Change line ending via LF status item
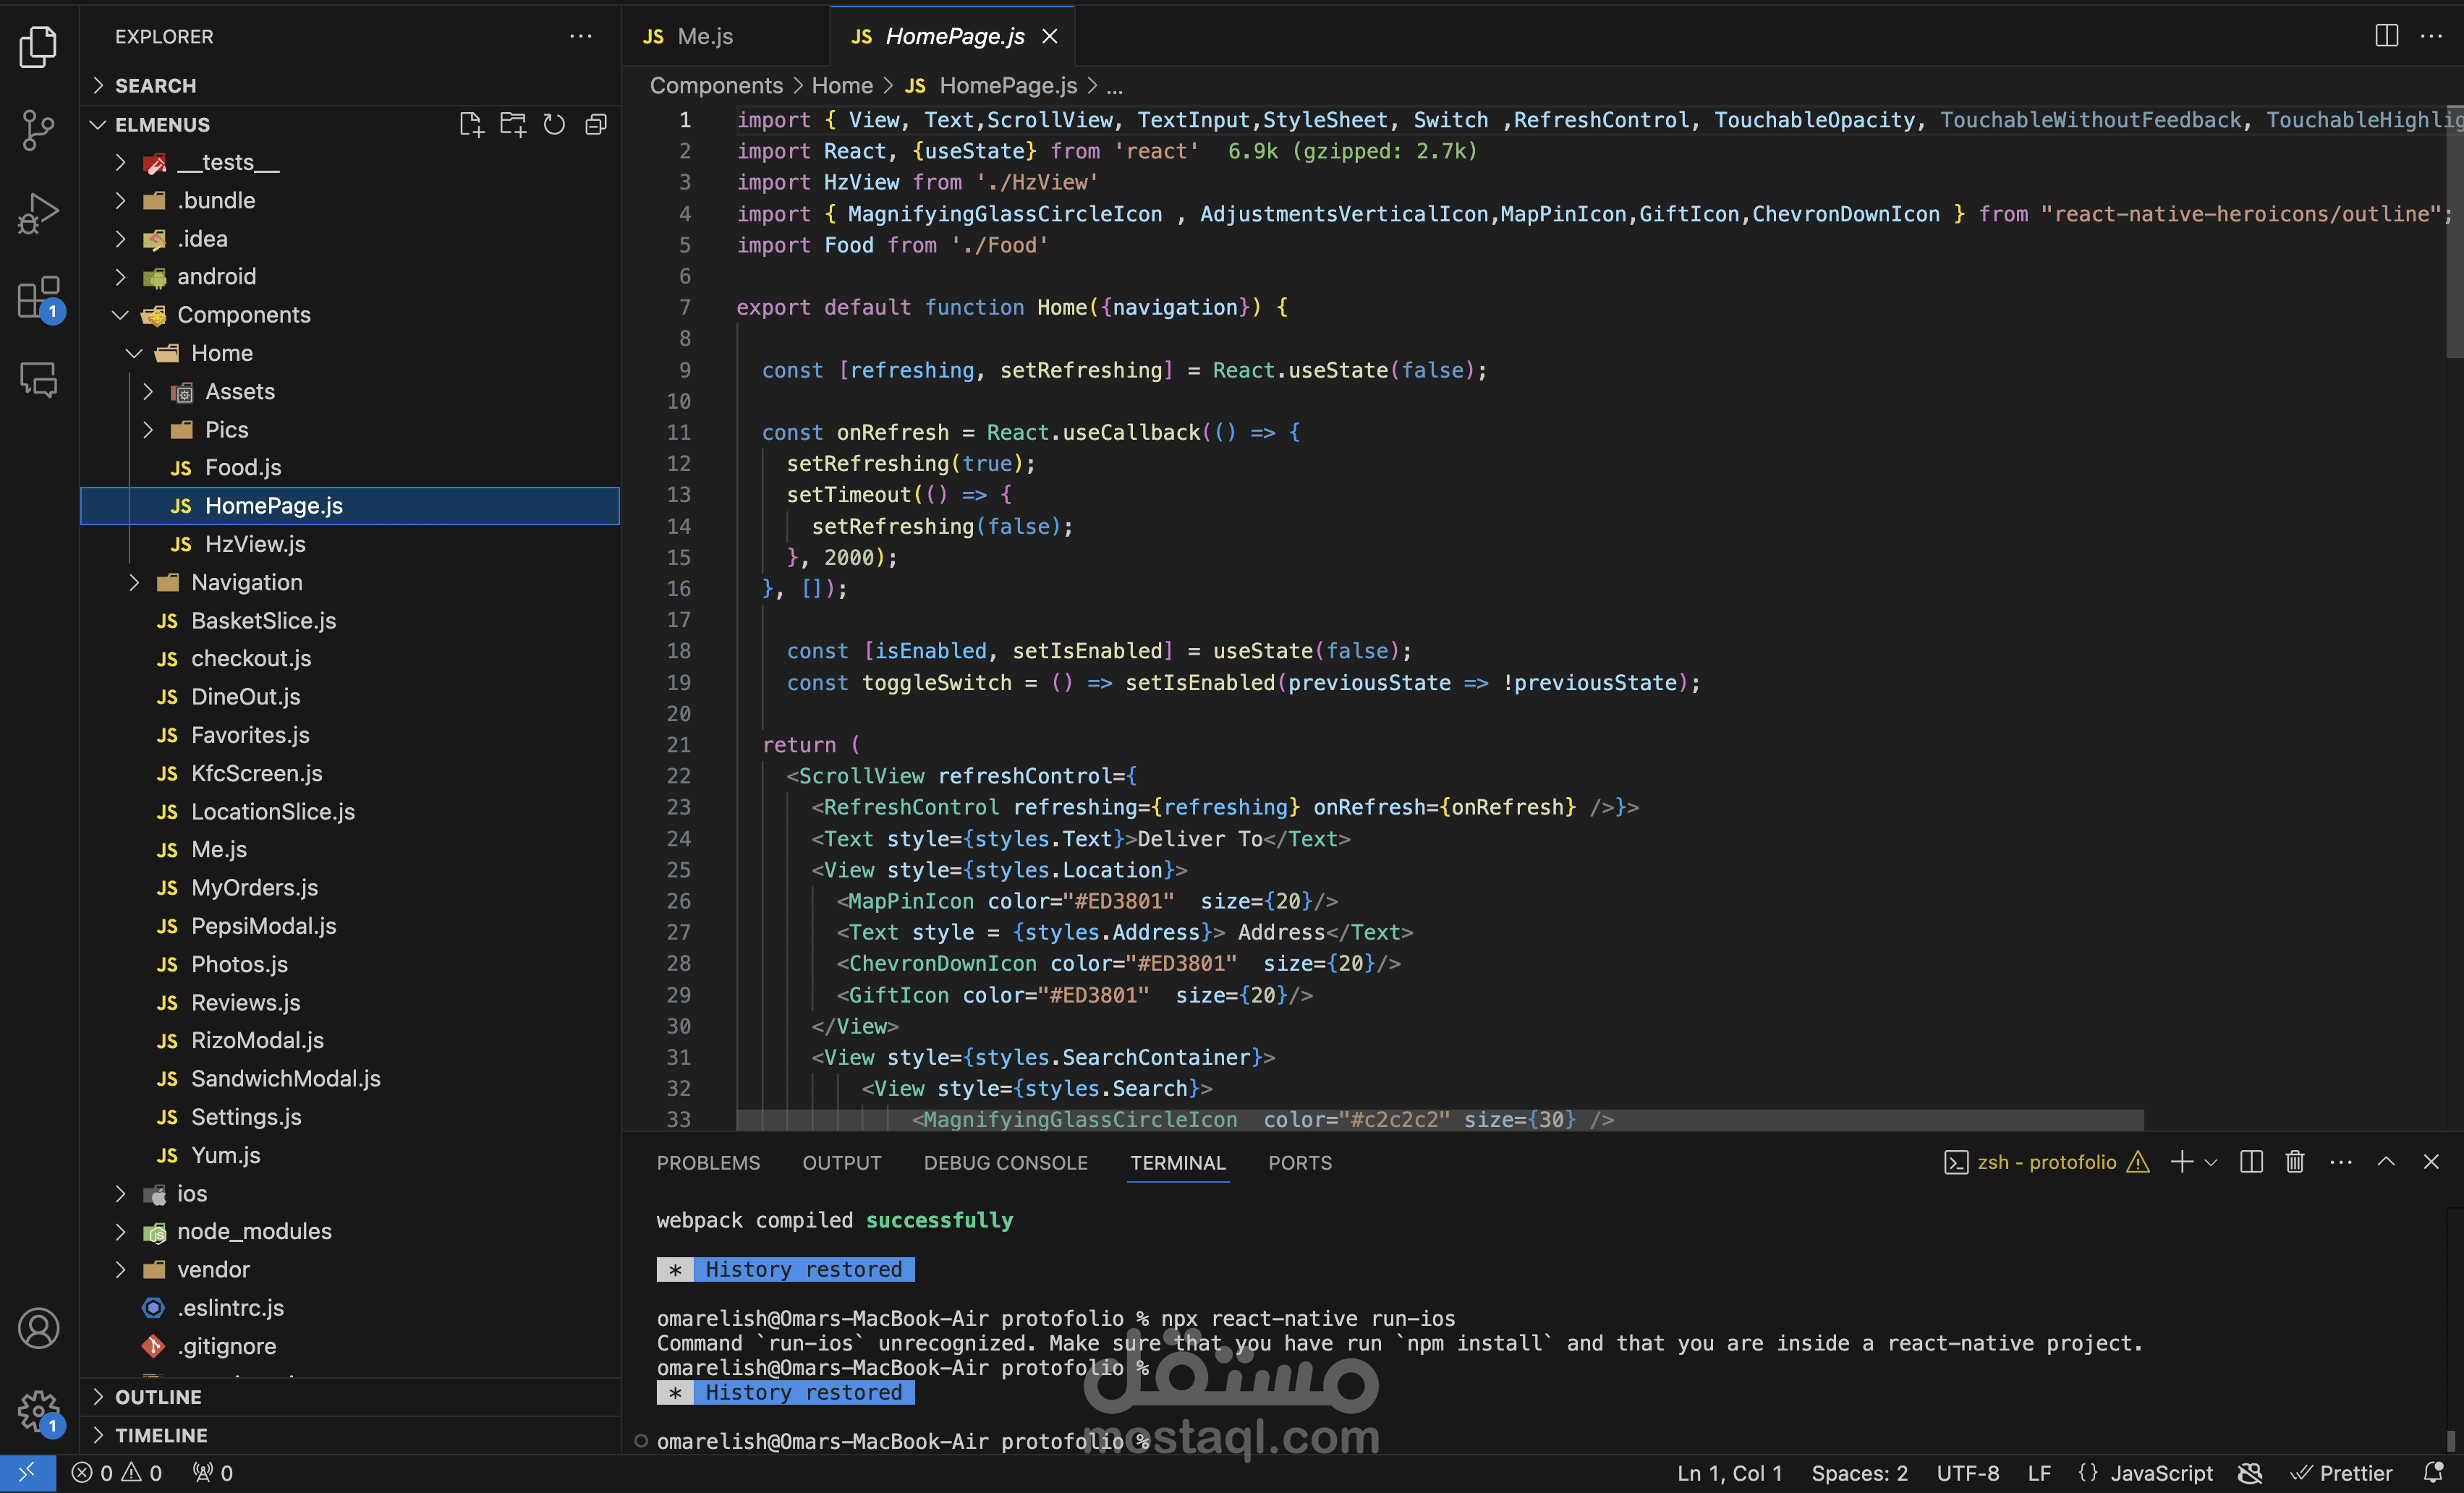2464x1493 pixels. point(2039,1473)
